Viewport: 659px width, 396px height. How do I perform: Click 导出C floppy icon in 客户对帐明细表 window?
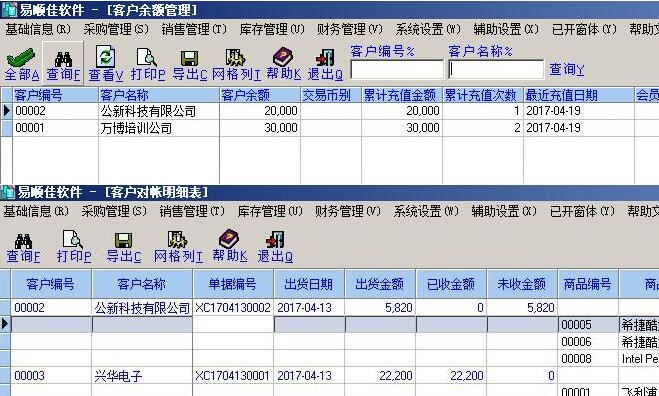click(124, 241)
